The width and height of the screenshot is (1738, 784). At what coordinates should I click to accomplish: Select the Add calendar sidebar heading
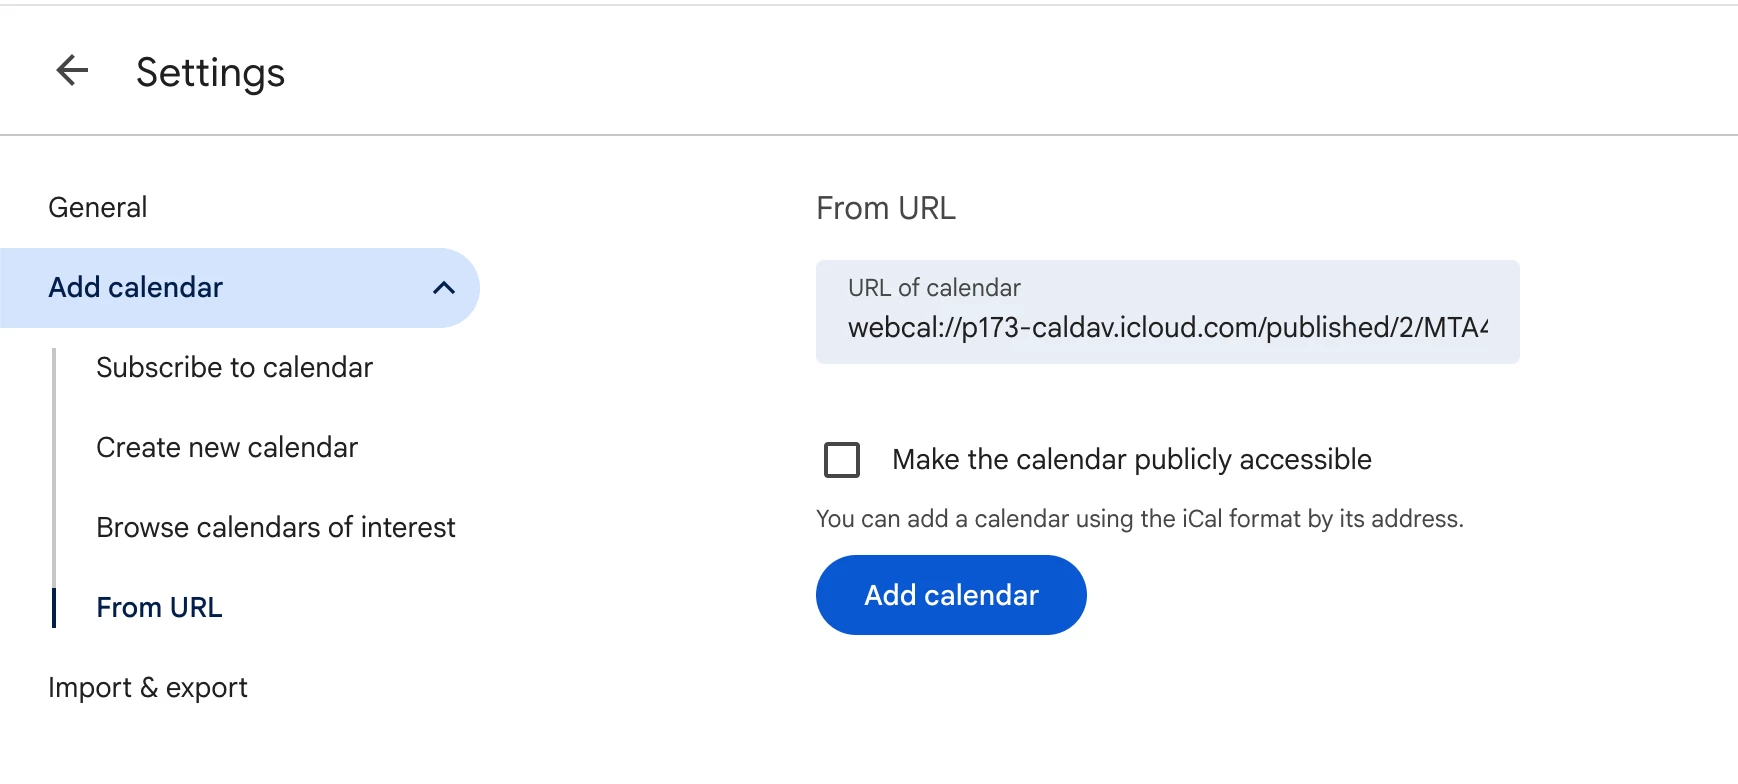coord(136,288)
